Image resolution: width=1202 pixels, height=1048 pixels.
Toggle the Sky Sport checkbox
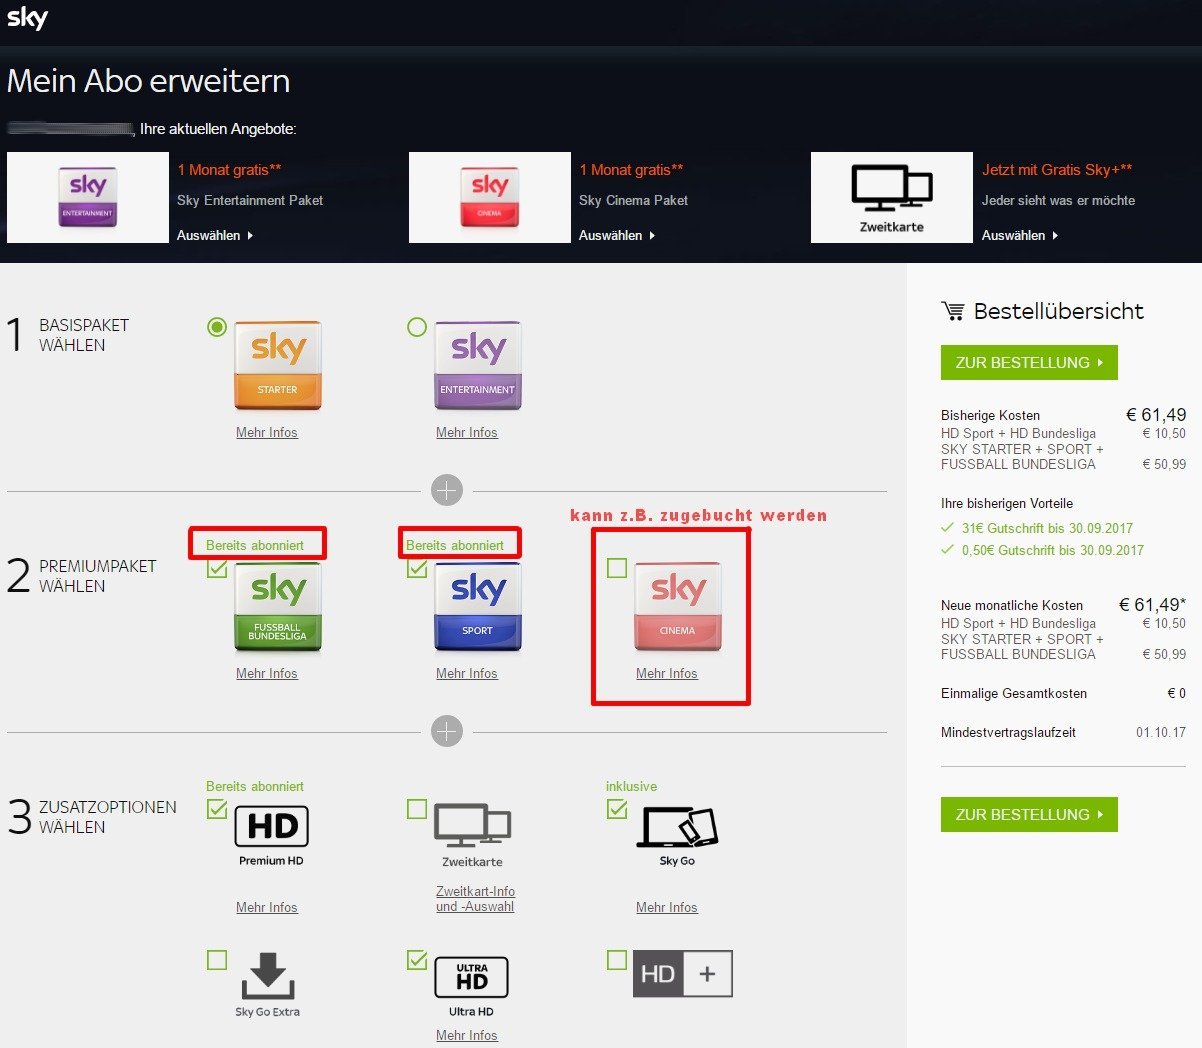417,568
